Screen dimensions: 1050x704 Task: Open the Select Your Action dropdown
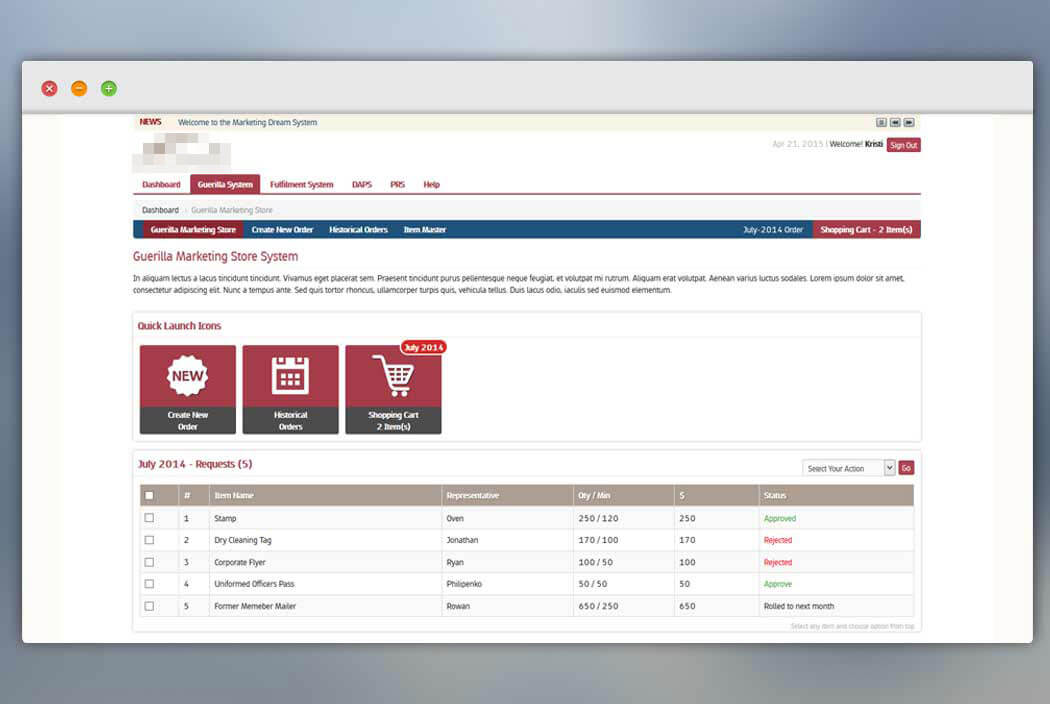848,468
